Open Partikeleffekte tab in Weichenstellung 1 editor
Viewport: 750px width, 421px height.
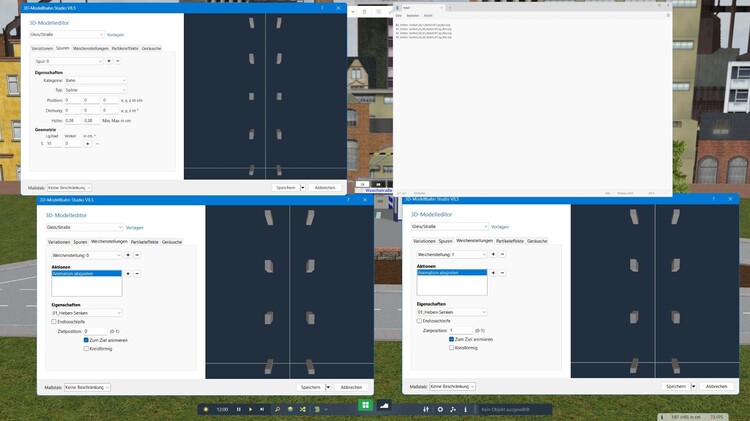[x=508, y=241]
